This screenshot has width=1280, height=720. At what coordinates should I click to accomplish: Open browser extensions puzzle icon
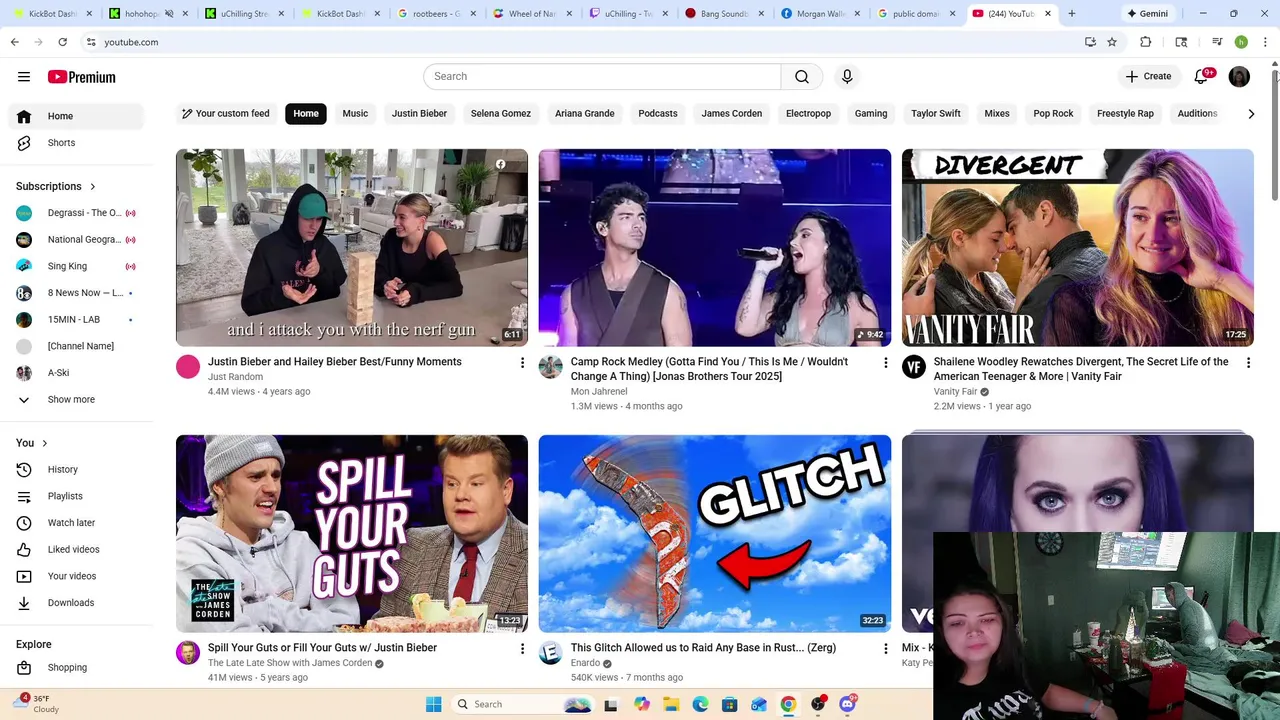click(x=1146, y=42)
